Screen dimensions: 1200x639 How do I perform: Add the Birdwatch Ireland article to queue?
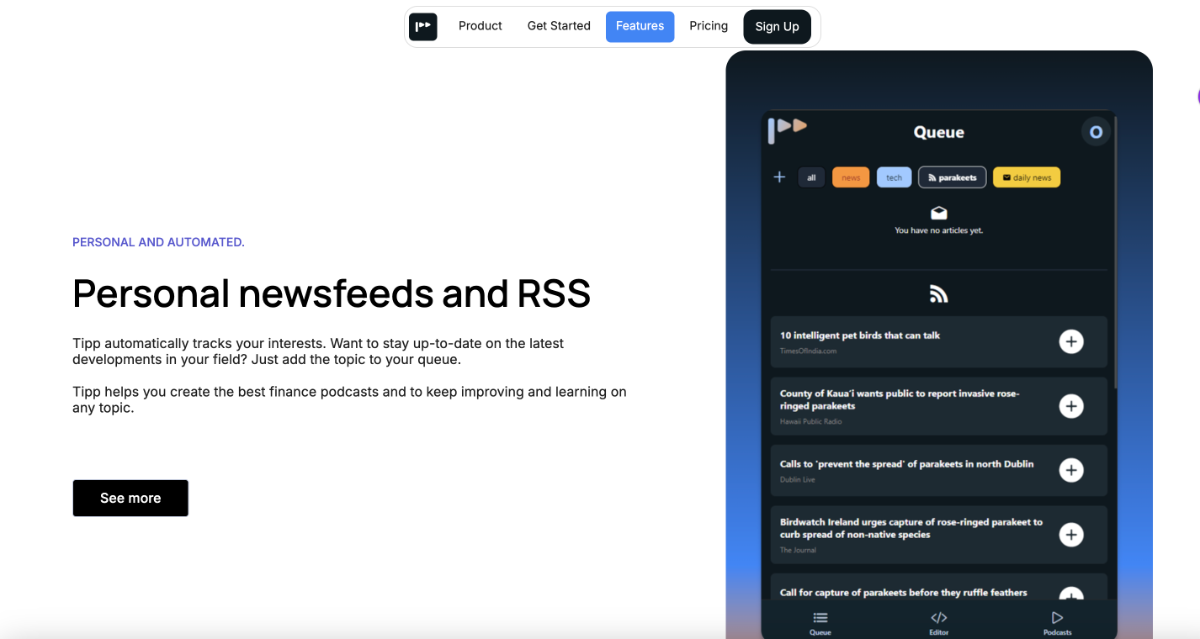point(1071,535)
